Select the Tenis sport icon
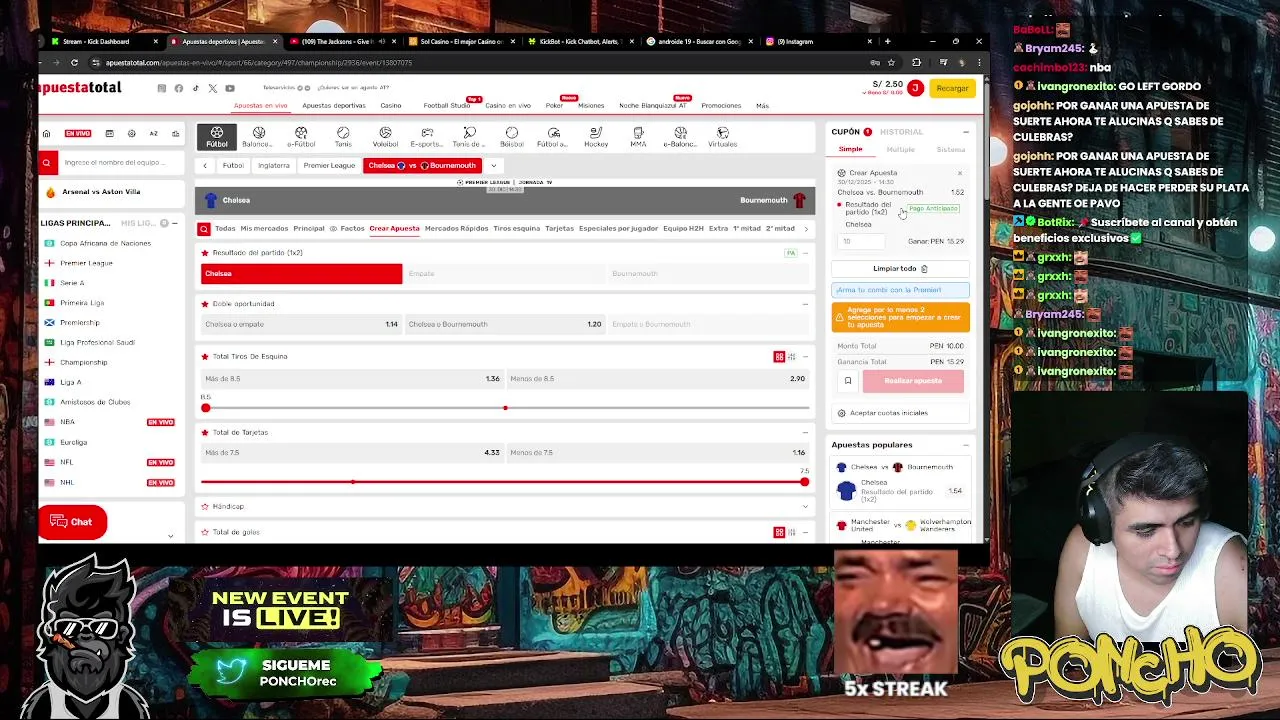1280x720 pixels. (343, 137)
